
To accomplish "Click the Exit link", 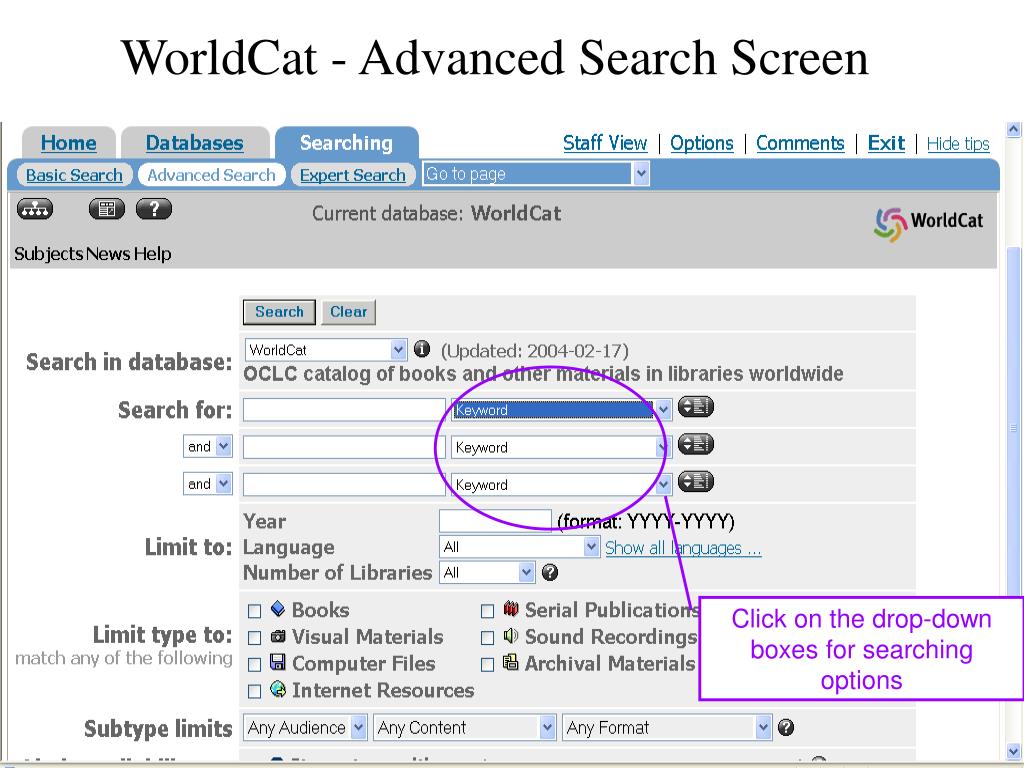I will pyautogui.click(x=886, y=143).
